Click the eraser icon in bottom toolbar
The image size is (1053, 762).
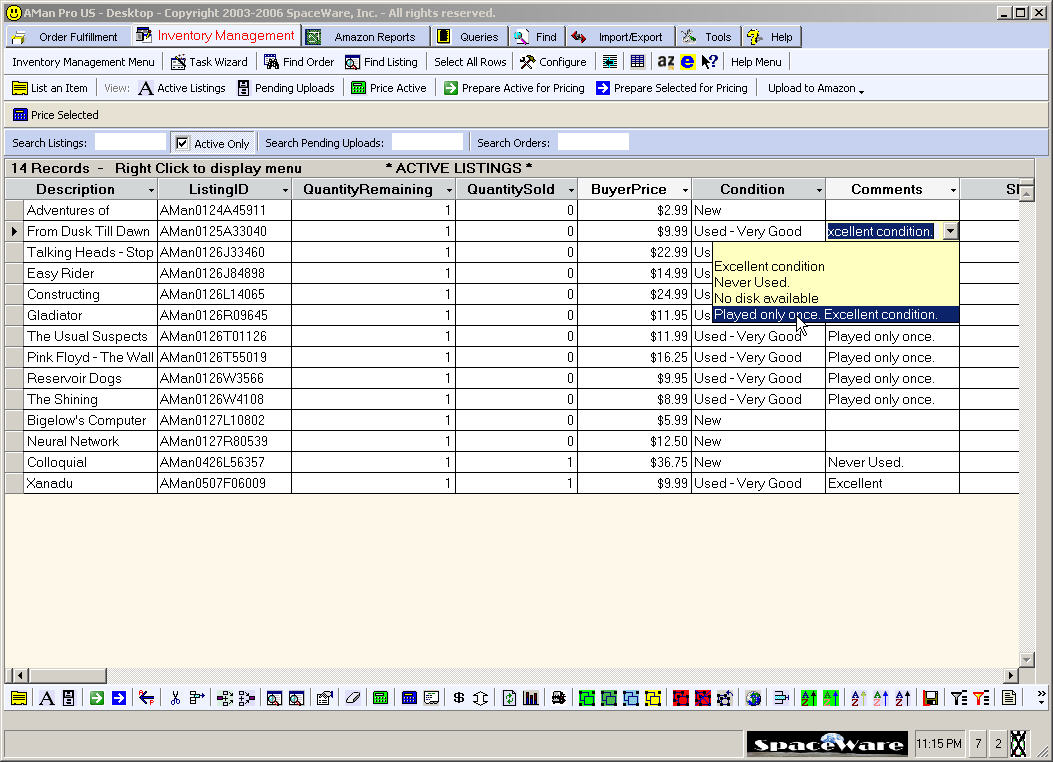352,698
